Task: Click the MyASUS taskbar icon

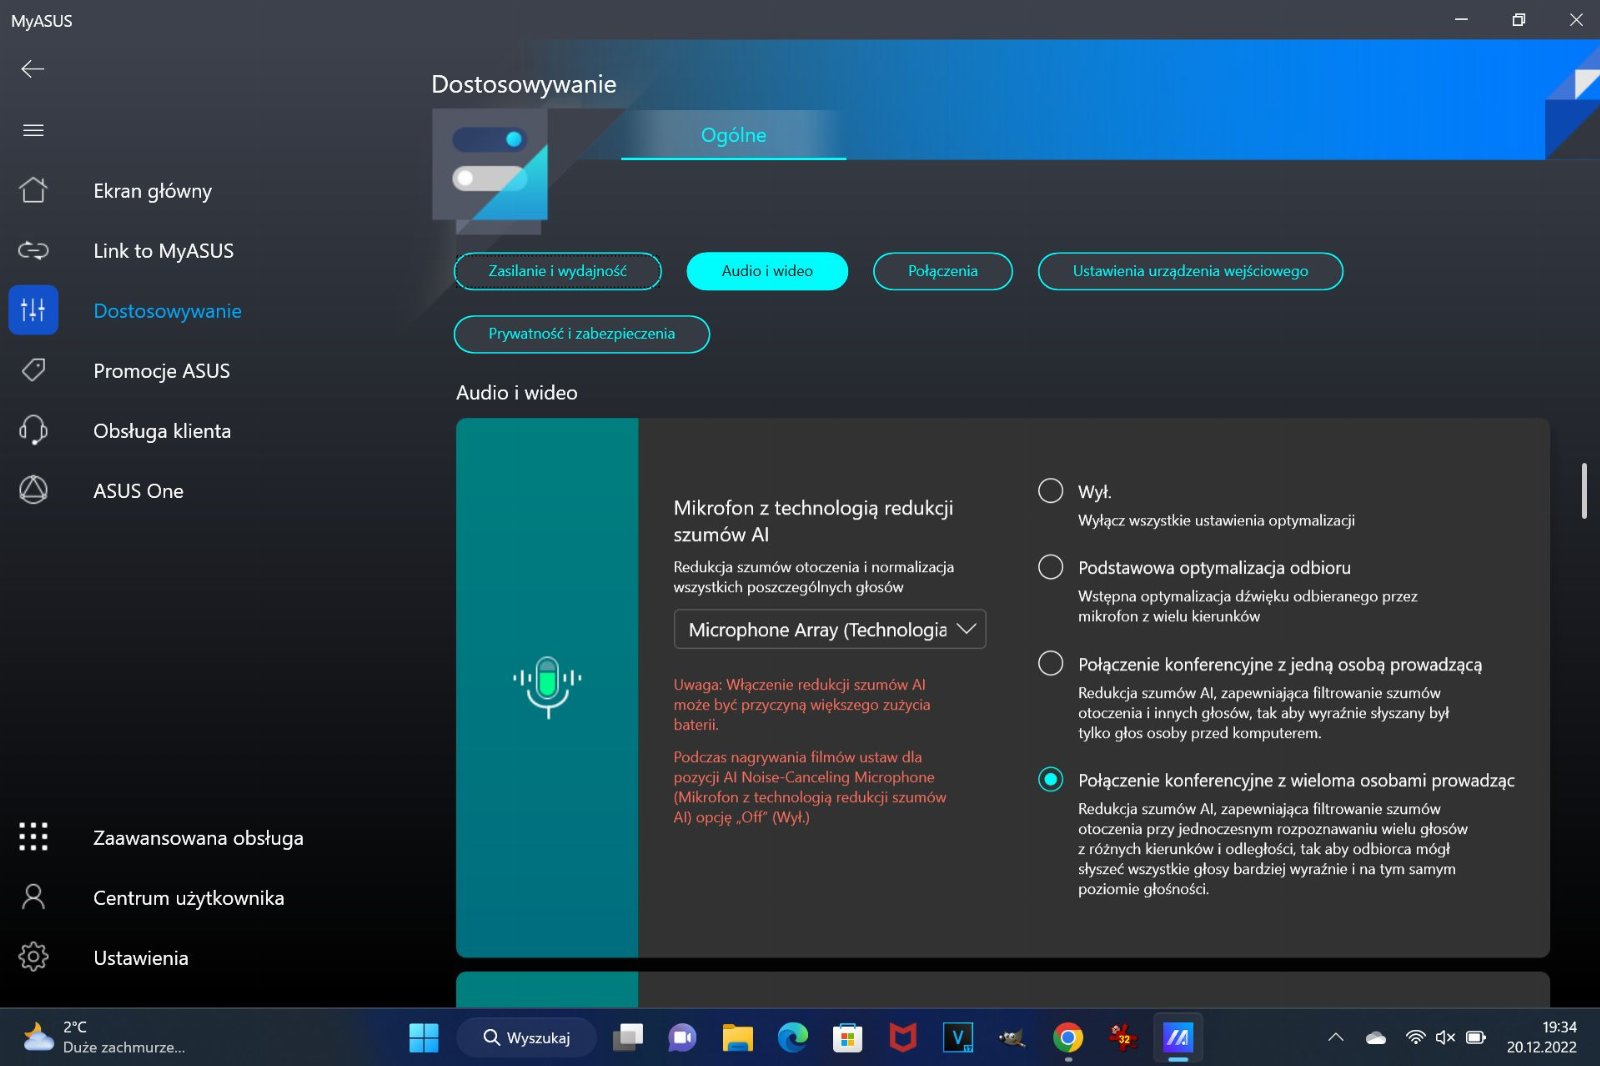Action: tap(1178, 1038)
